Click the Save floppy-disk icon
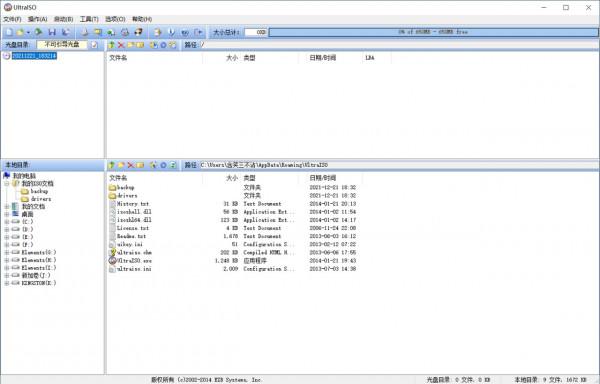 pos(52,33)
